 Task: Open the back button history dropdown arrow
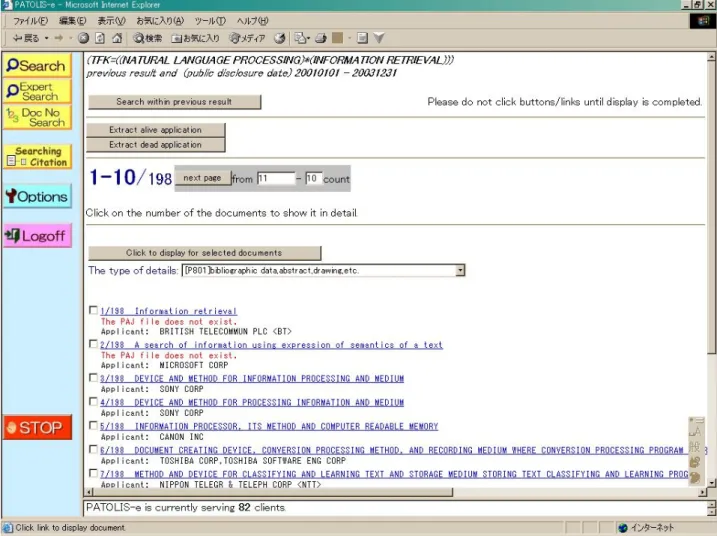(47, 38)
